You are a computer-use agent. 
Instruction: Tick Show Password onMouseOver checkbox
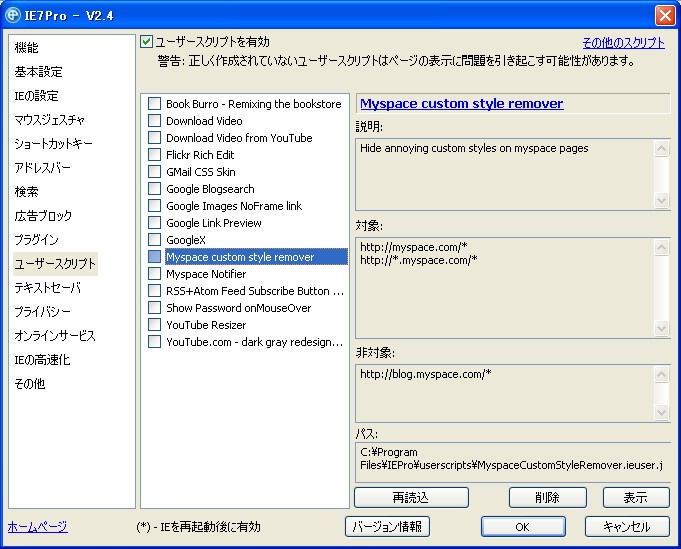(154, 308)
